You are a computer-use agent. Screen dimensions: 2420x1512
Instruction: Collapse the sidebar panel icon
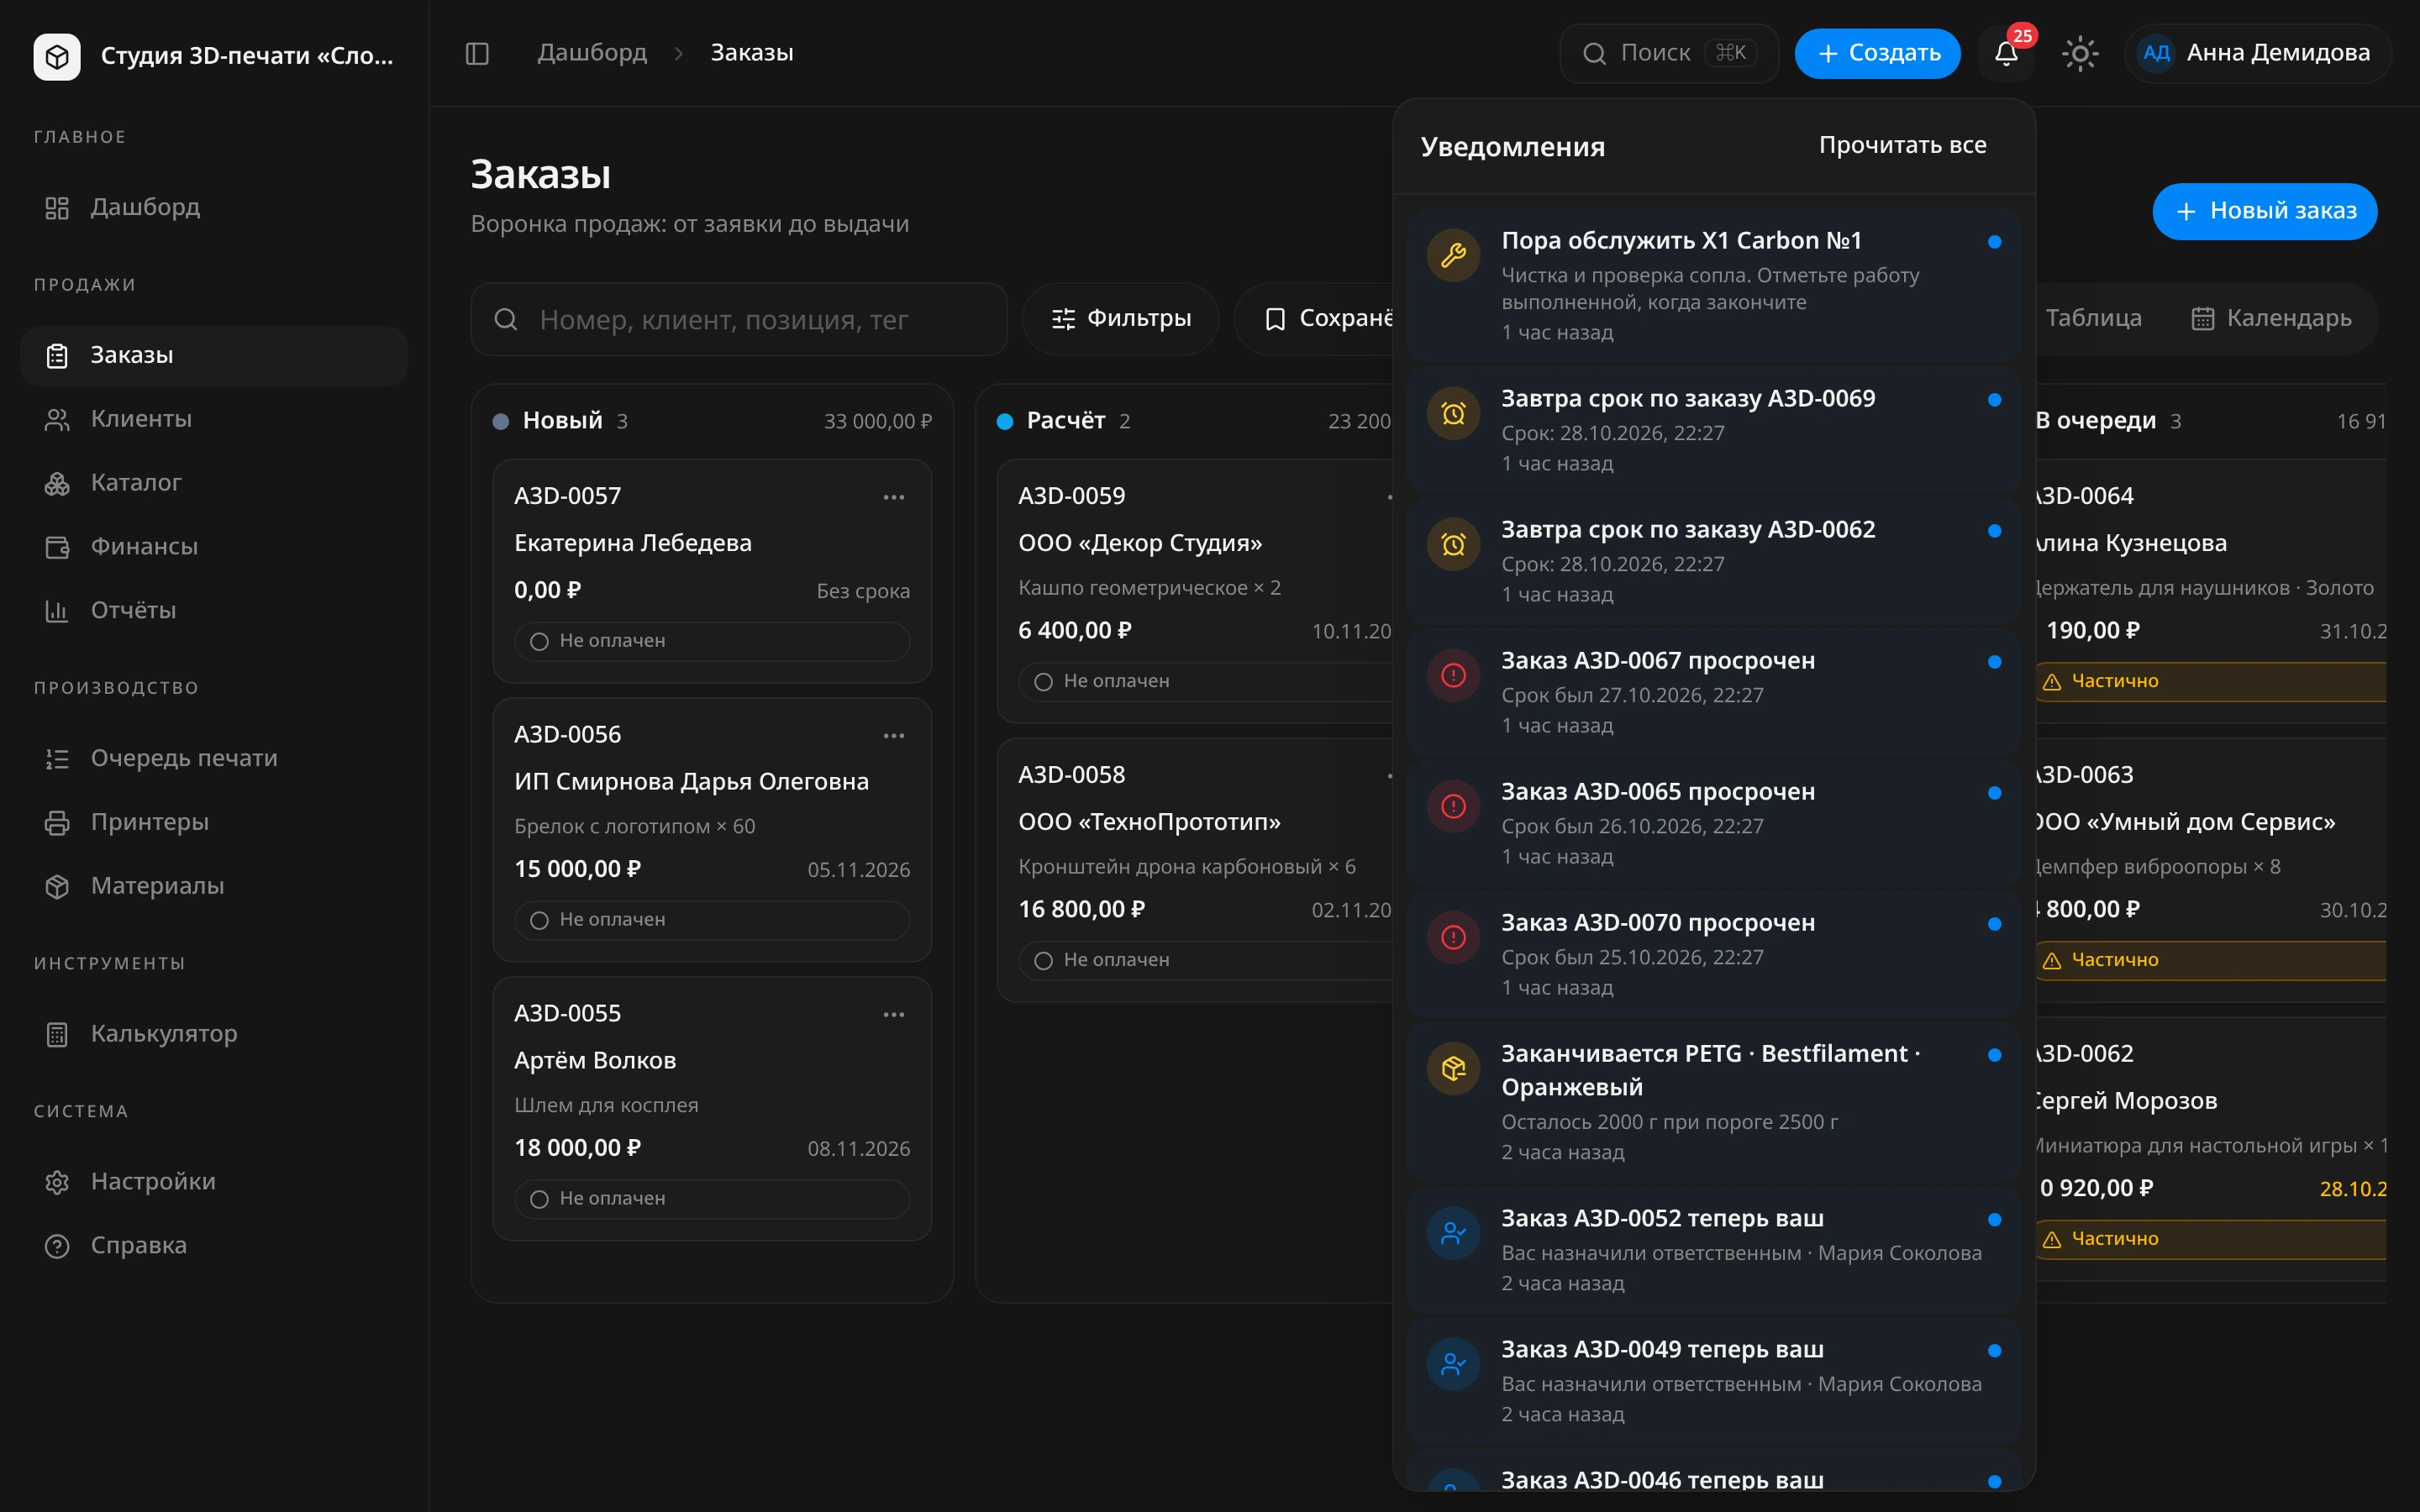(x=477, y=53)
